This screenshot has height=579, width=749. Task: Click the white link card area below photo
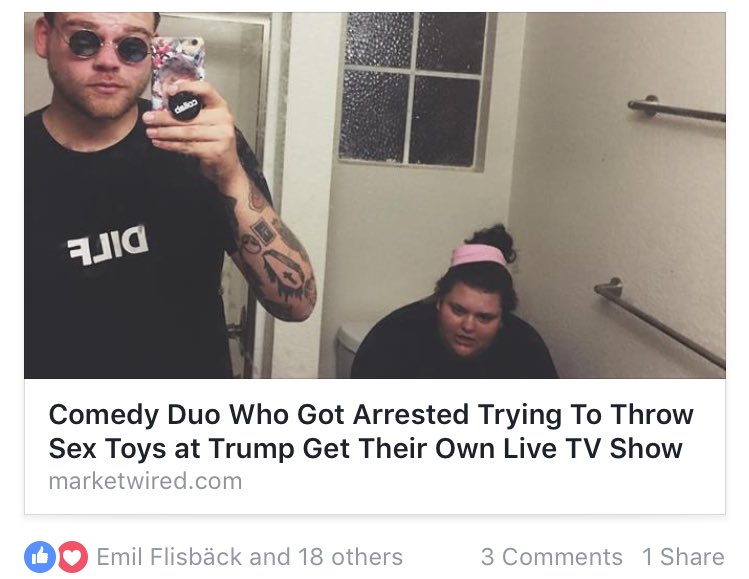374,447
